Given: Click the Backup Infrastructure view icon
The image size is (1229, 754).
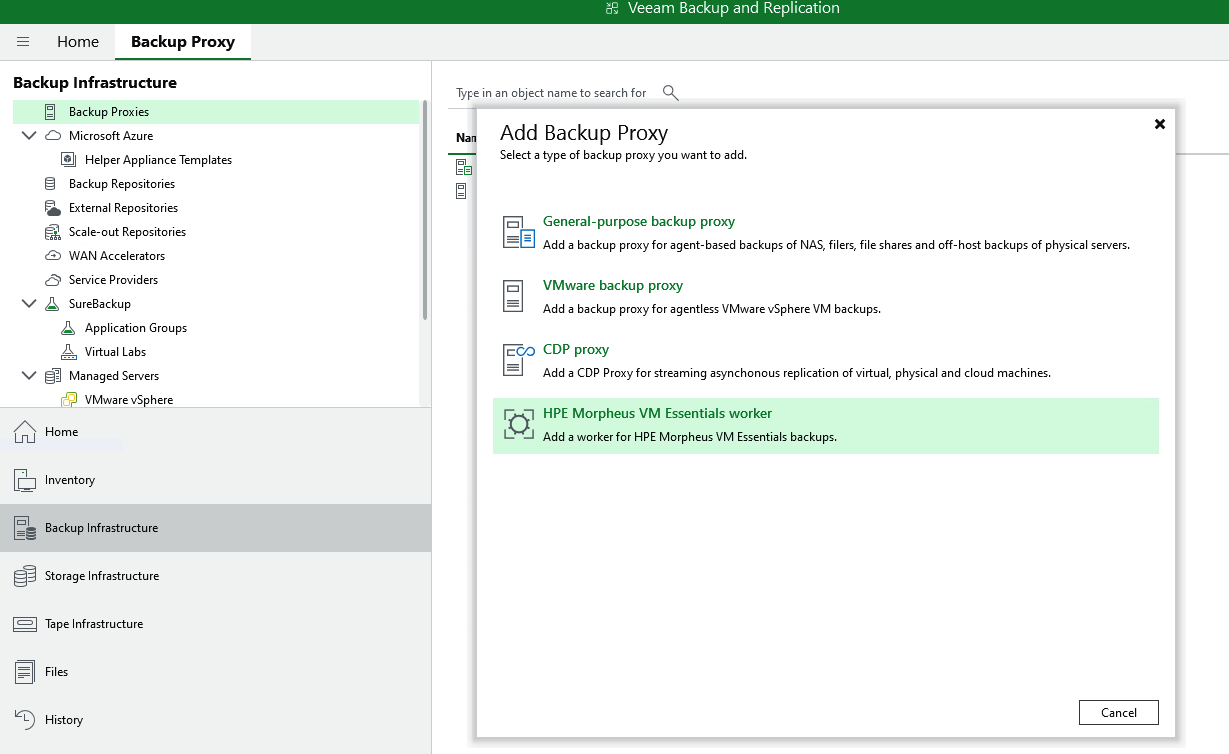Looking at the screenshot, I should [x=25, y=528].
